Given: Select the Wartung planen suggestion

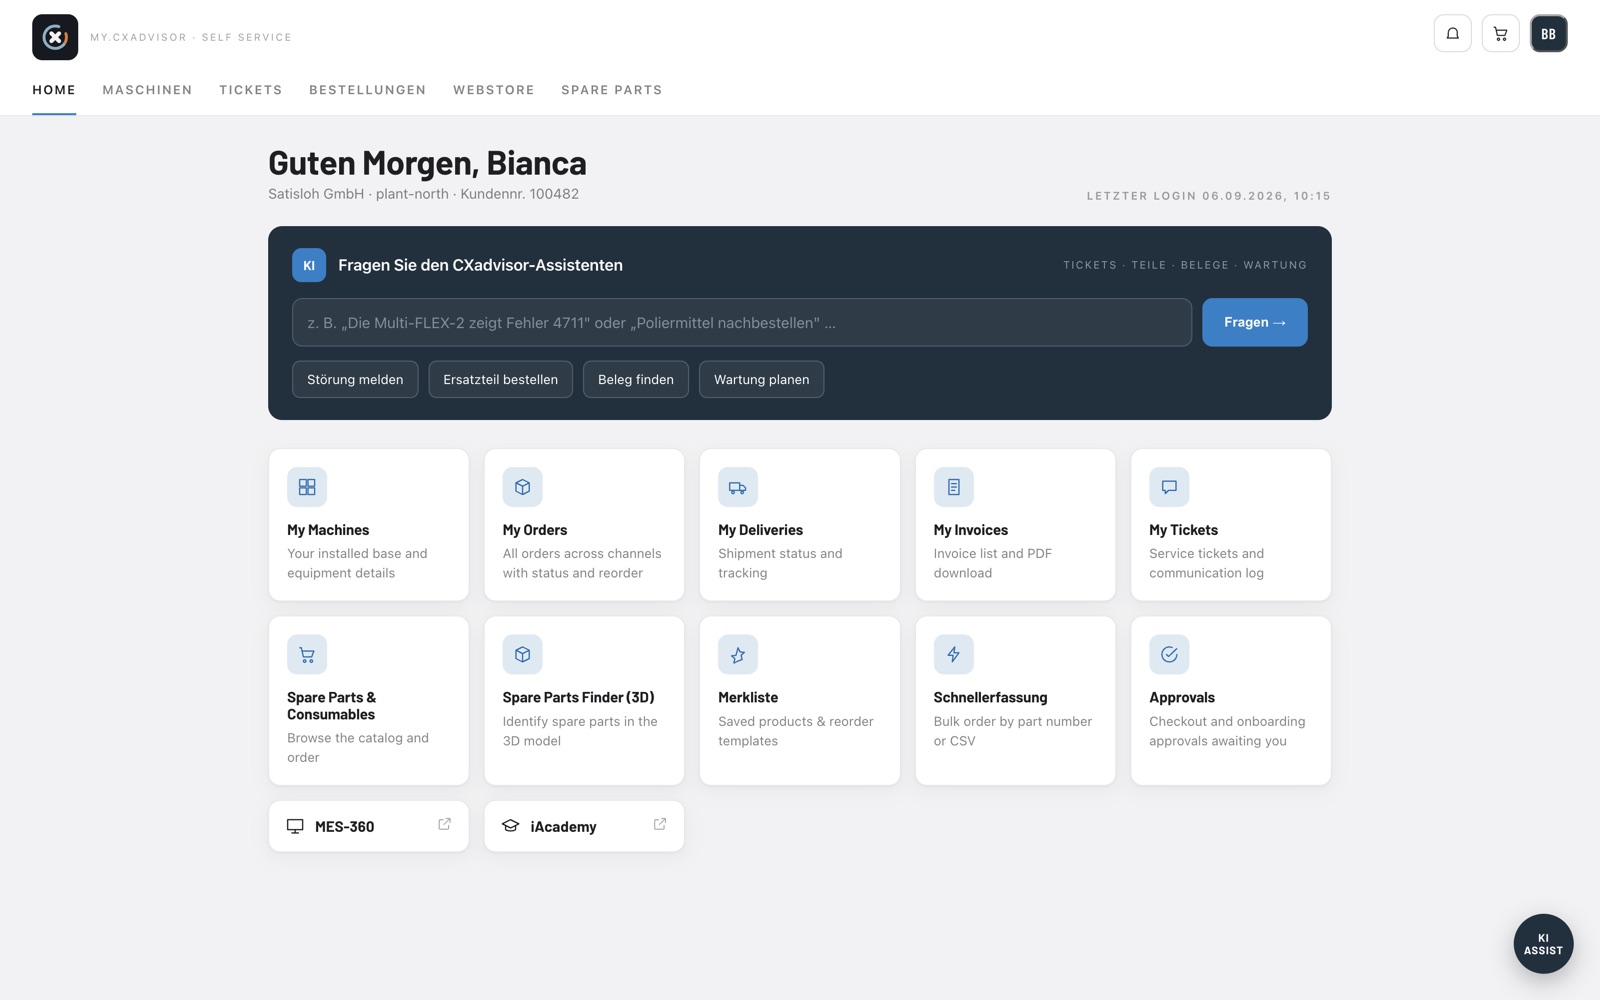Looking at the screenshot, I should point(761,379).
